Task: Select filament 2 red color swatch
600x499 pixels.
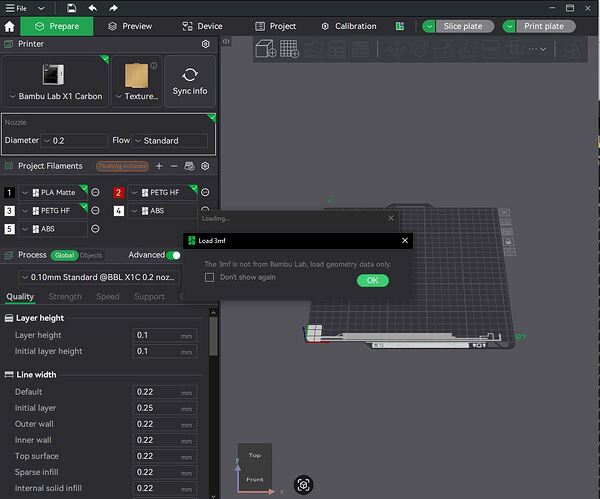Action: tap(119, 192)
